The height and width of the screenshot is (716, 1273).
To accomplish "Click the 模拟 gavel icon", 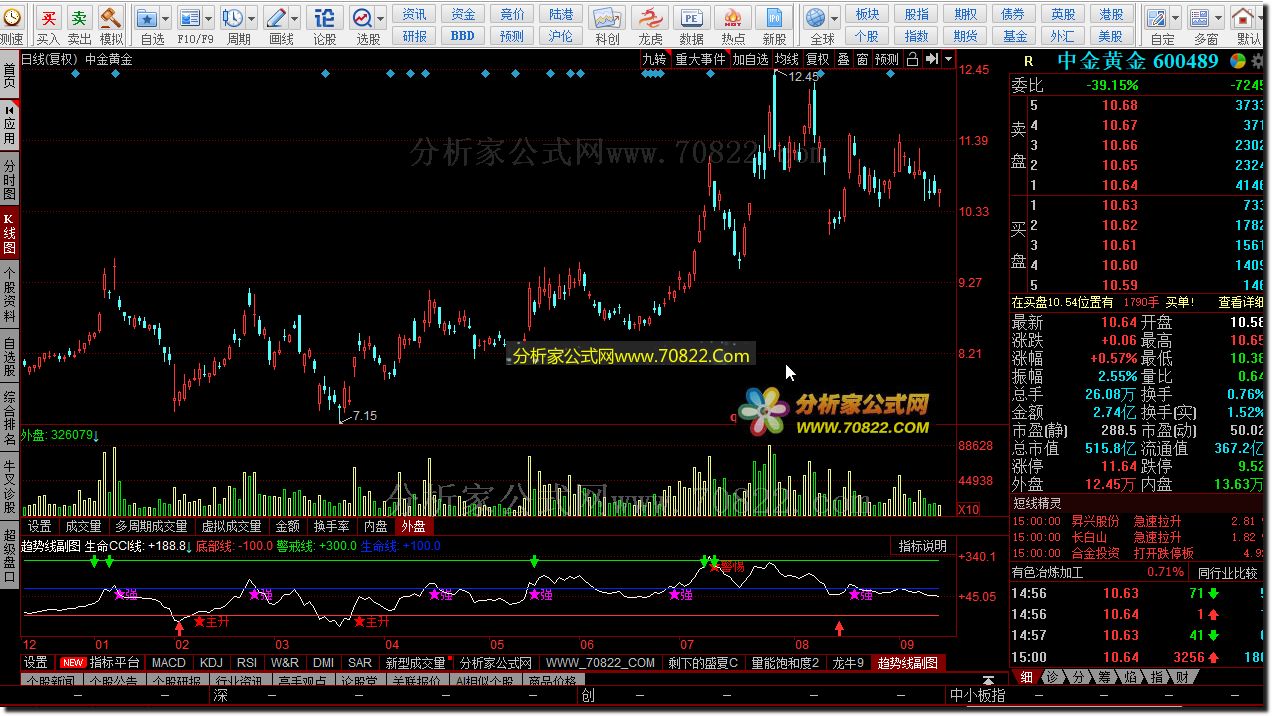I will pos(110,17).
